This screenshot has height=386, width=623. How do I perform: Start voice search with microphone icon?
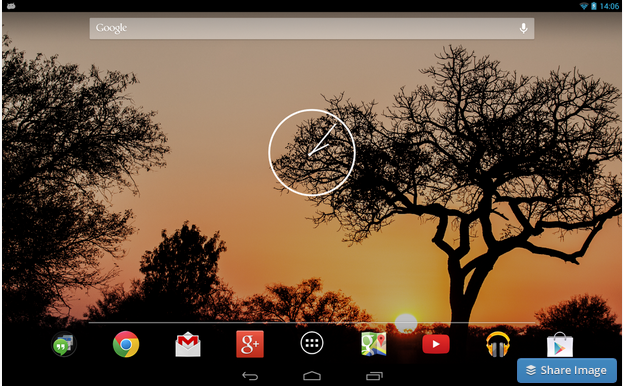pos(524,28)
